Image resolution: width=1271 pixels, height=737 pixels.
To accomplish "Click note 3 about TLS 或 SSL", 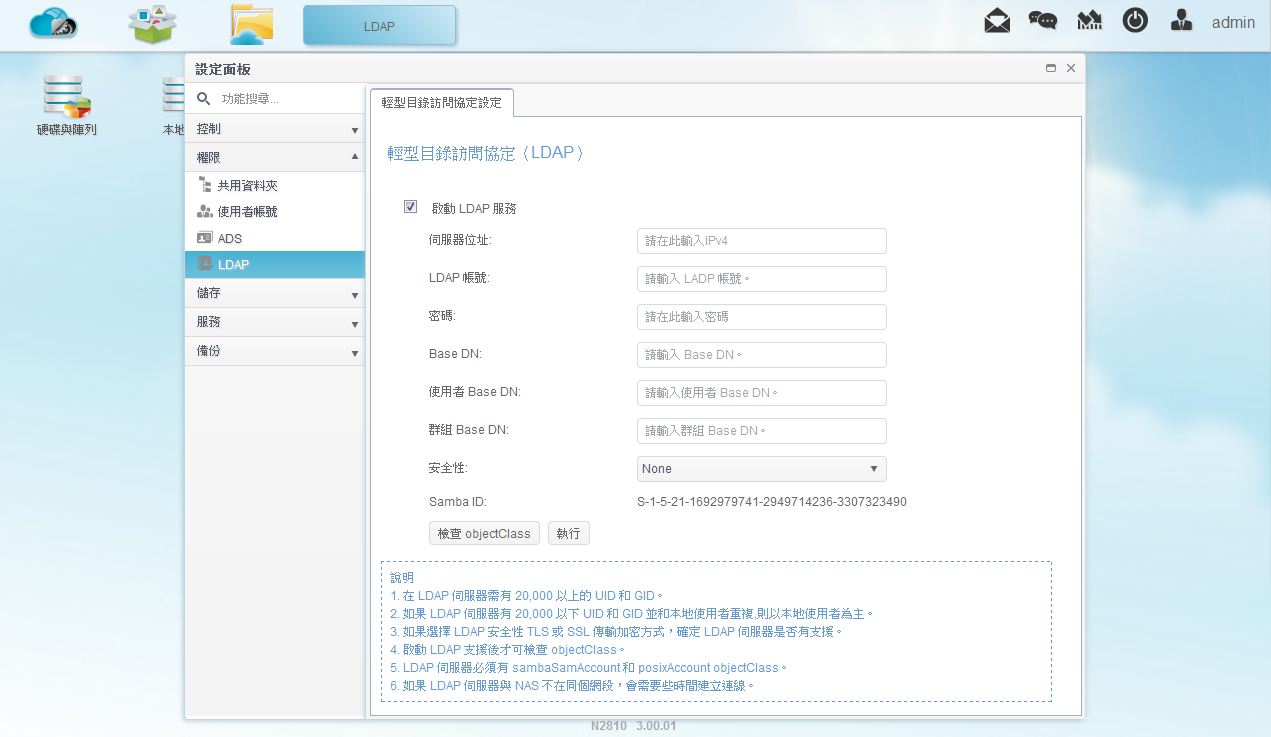I will (x=617, y=632).
